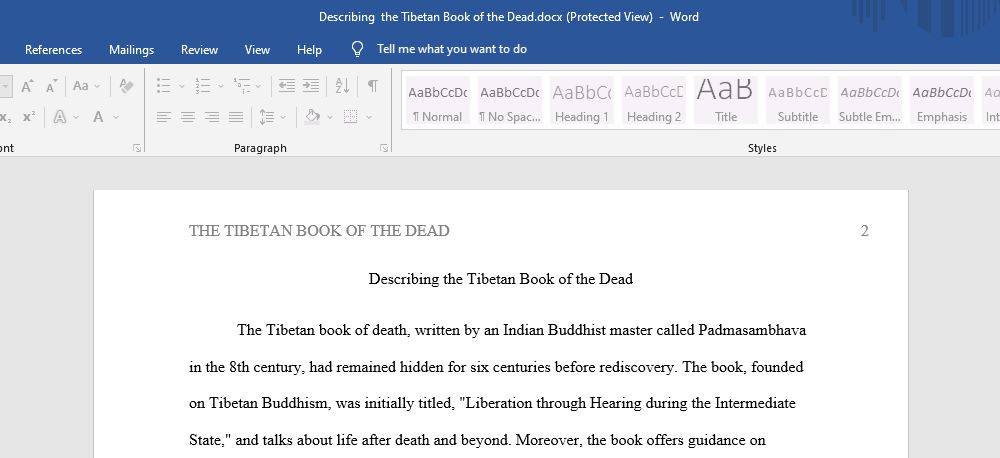Apply the Title style

[726, 100]
